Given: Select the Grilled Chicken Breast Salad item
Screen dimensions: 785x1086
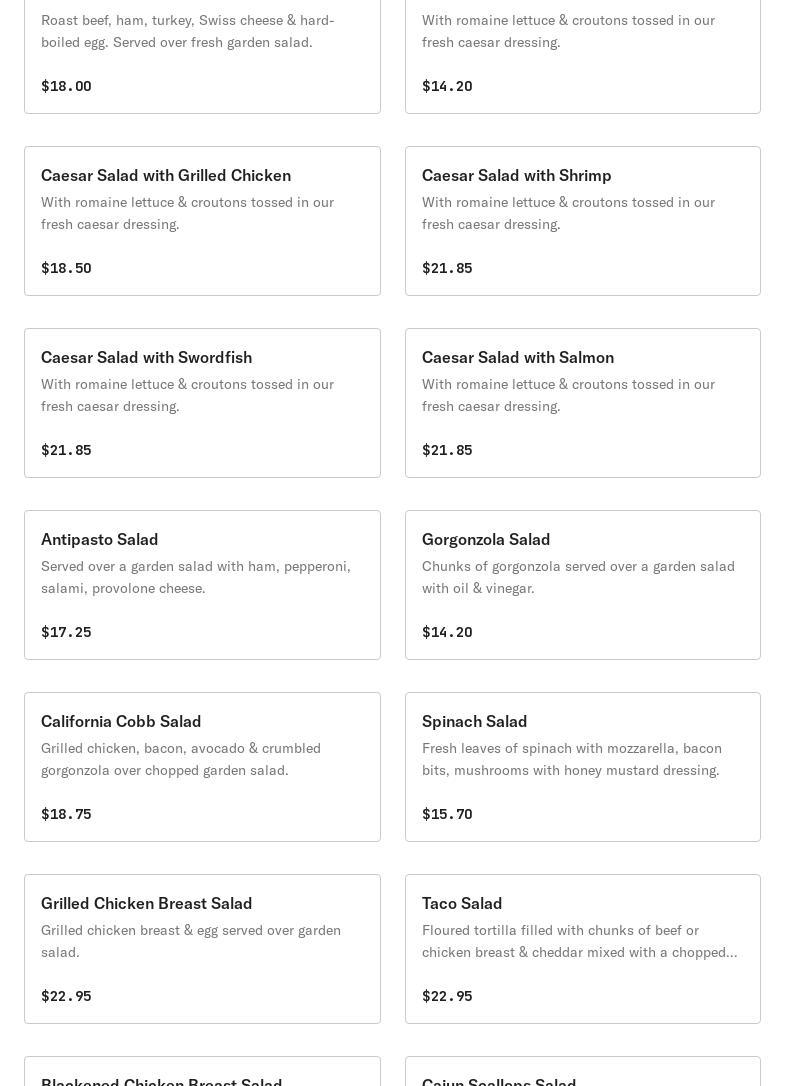Looking at the screenshot, I should 202,949.
